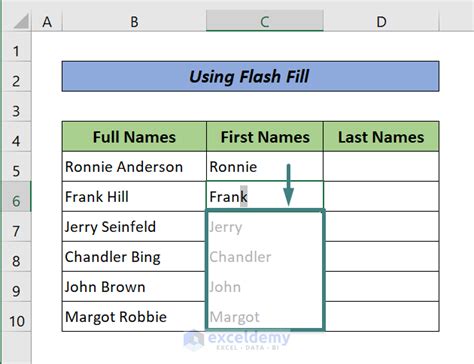The height and width of the screenshot is (364, 474).
Task: Select row 10 header
Action: coord(16,321)
